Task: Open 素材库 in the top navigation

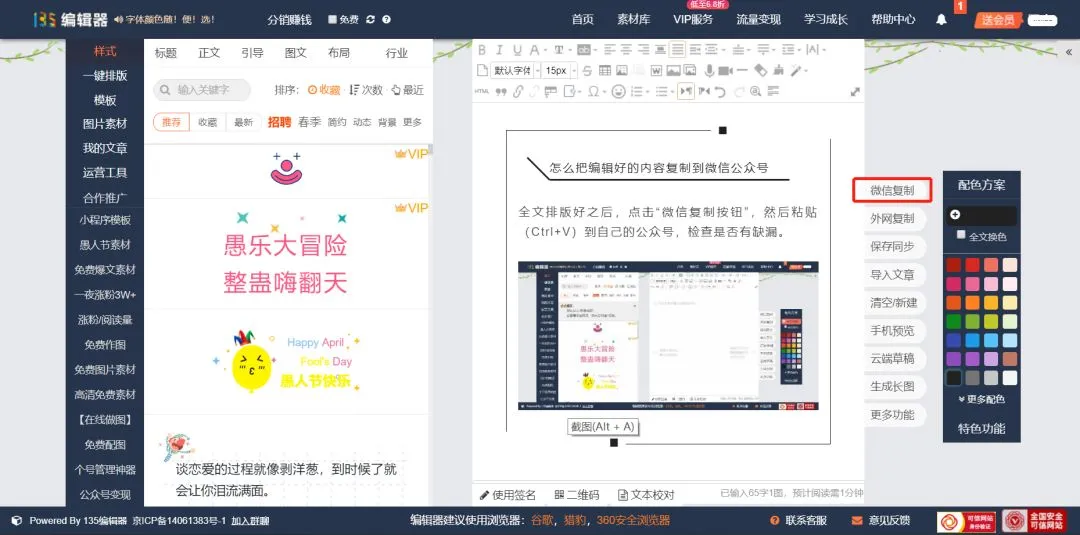Action: (633, 19)
